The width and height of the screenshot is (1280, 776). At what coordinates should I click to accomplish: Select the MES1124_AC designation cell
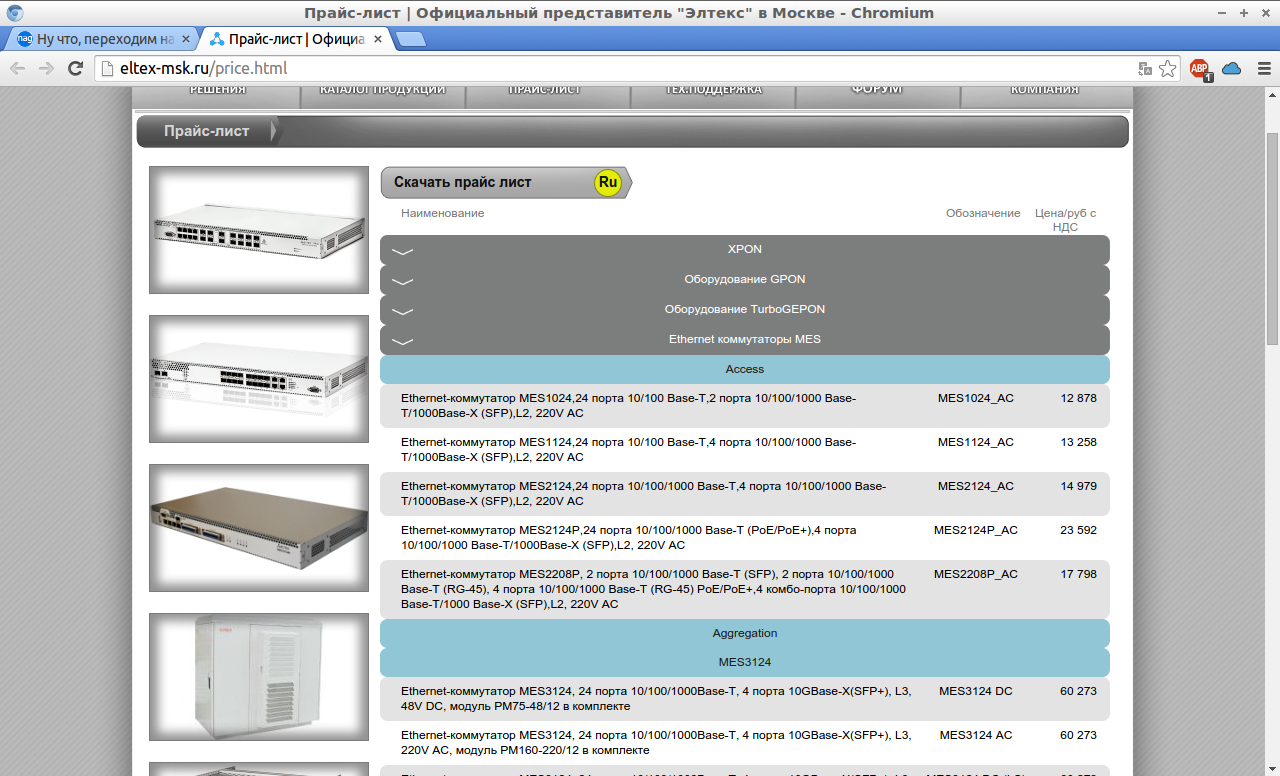(976, 442)
